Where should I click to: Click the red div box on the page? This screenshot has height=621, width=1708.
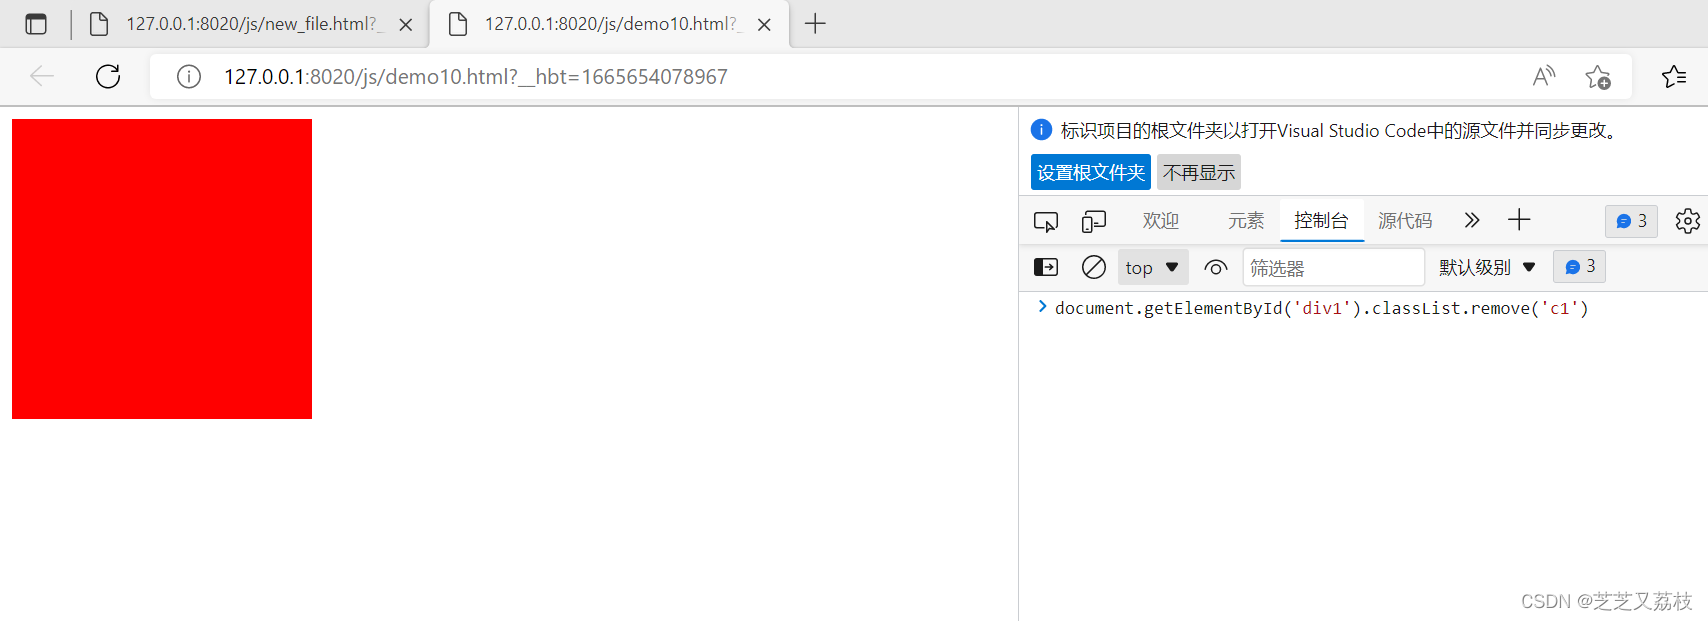click(x=162, y=269)
